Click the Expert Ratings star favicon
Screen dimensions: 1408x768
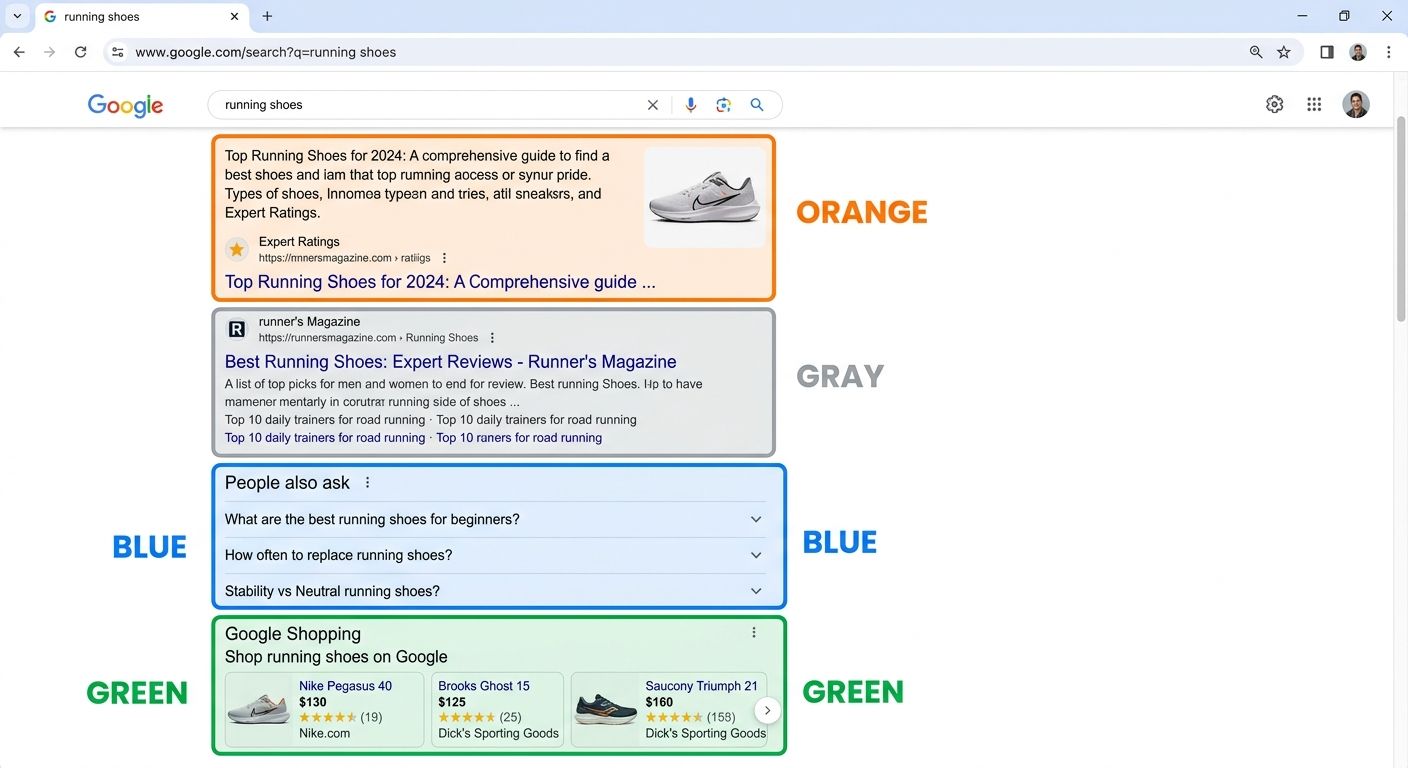pyautogui.click(x=236, y=249)
